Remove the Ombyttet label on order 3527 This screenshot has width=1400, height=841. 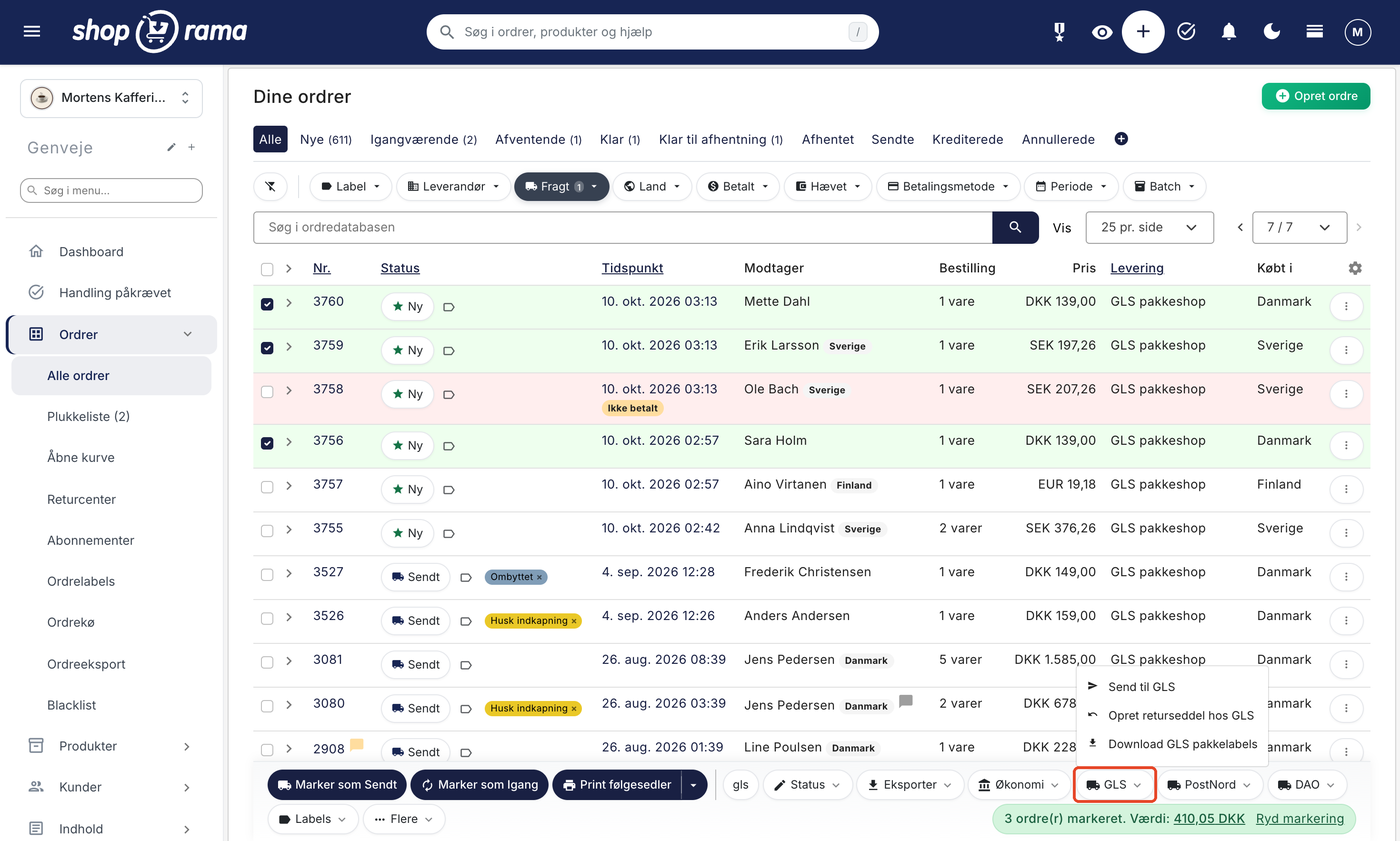pyautogui.click(x=539, y=577)
